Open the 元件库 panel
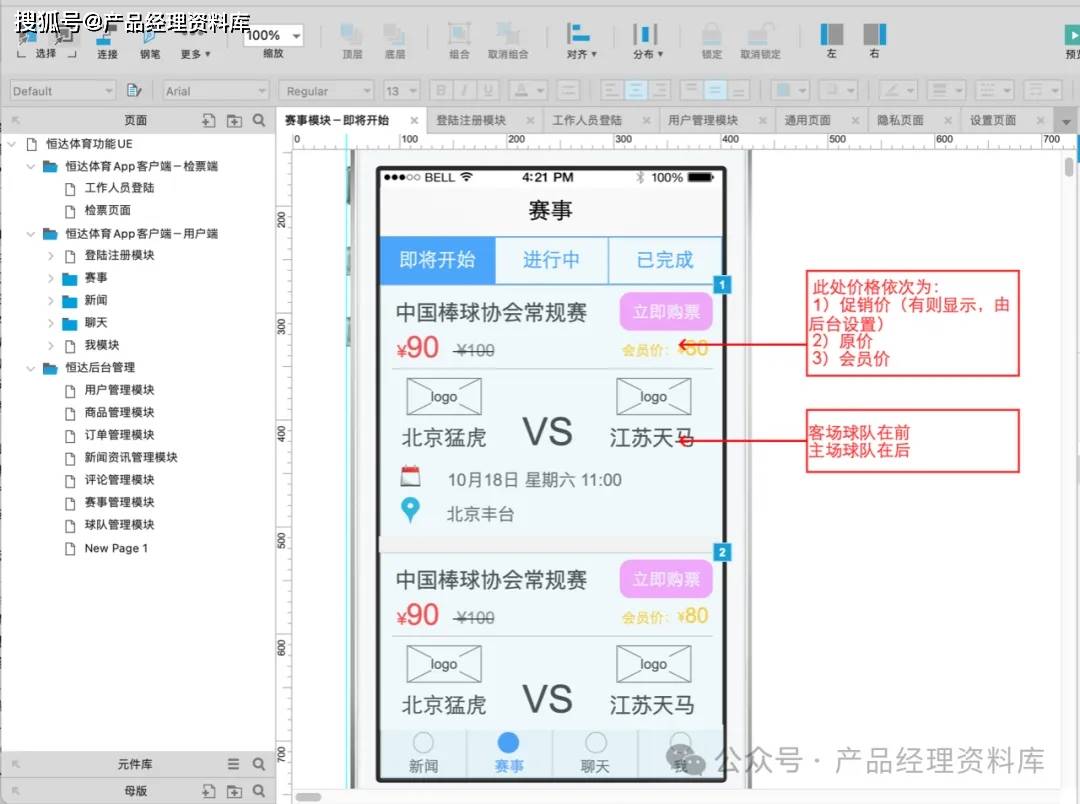Screen dimensions: 1080x804 click(x=135, y=764)
